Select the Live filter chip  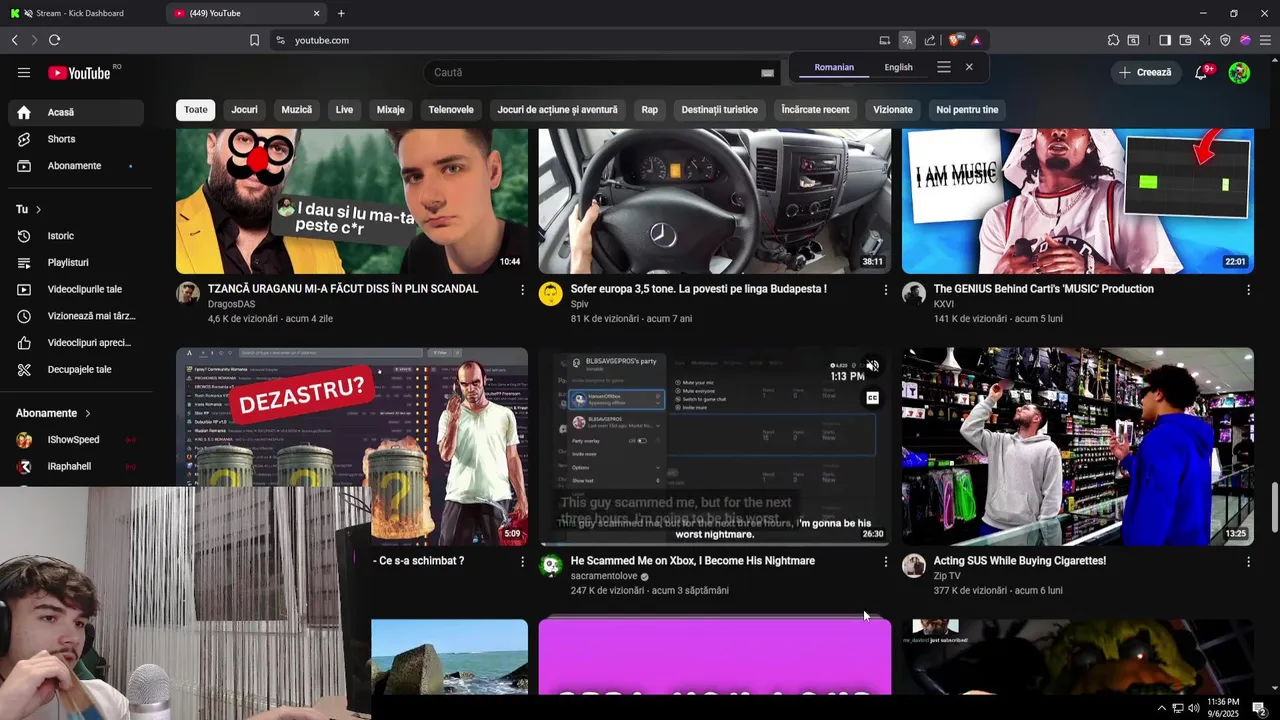(344, 110)
